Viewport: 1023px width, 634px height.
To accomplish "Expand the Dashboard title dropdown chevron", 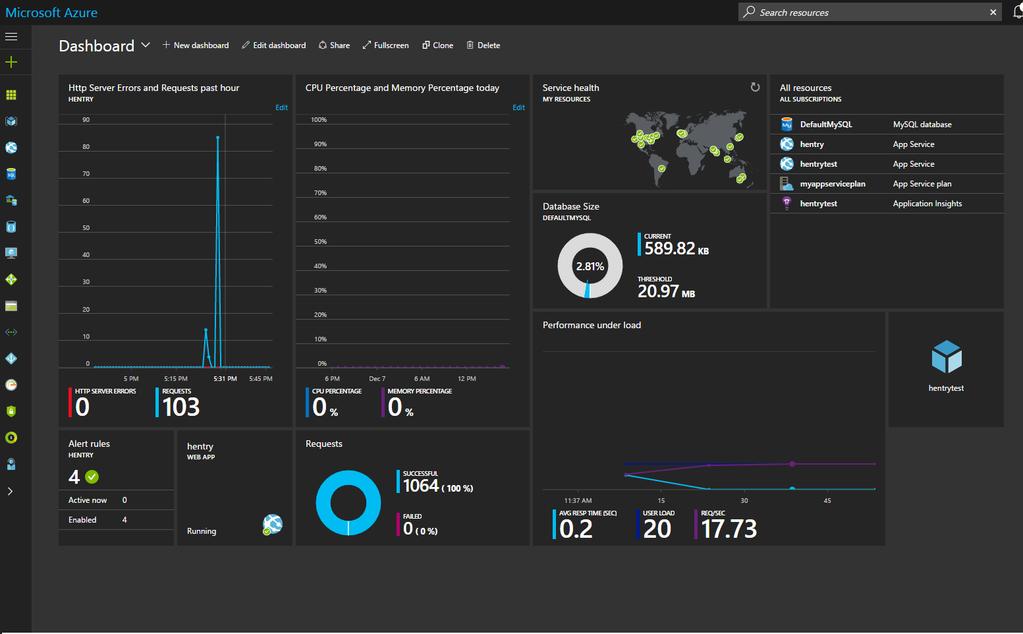I will point(145,45).
